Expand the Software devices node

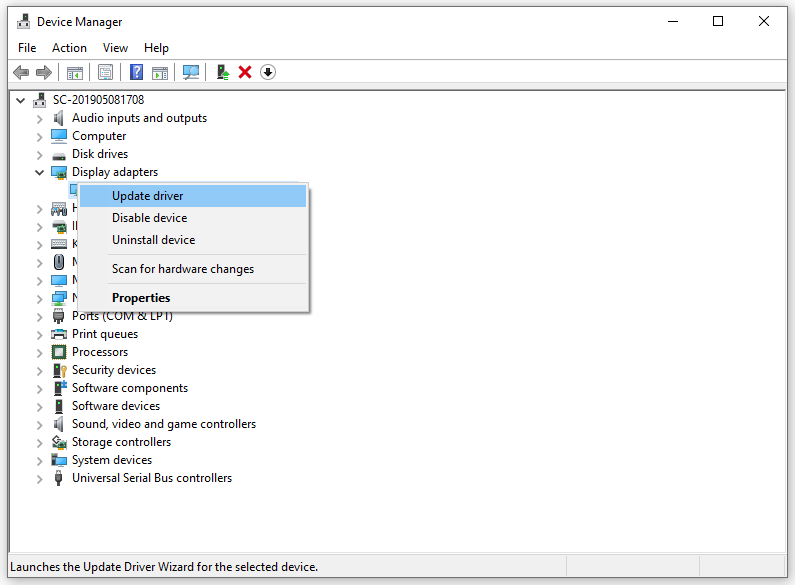coord(40,407)
